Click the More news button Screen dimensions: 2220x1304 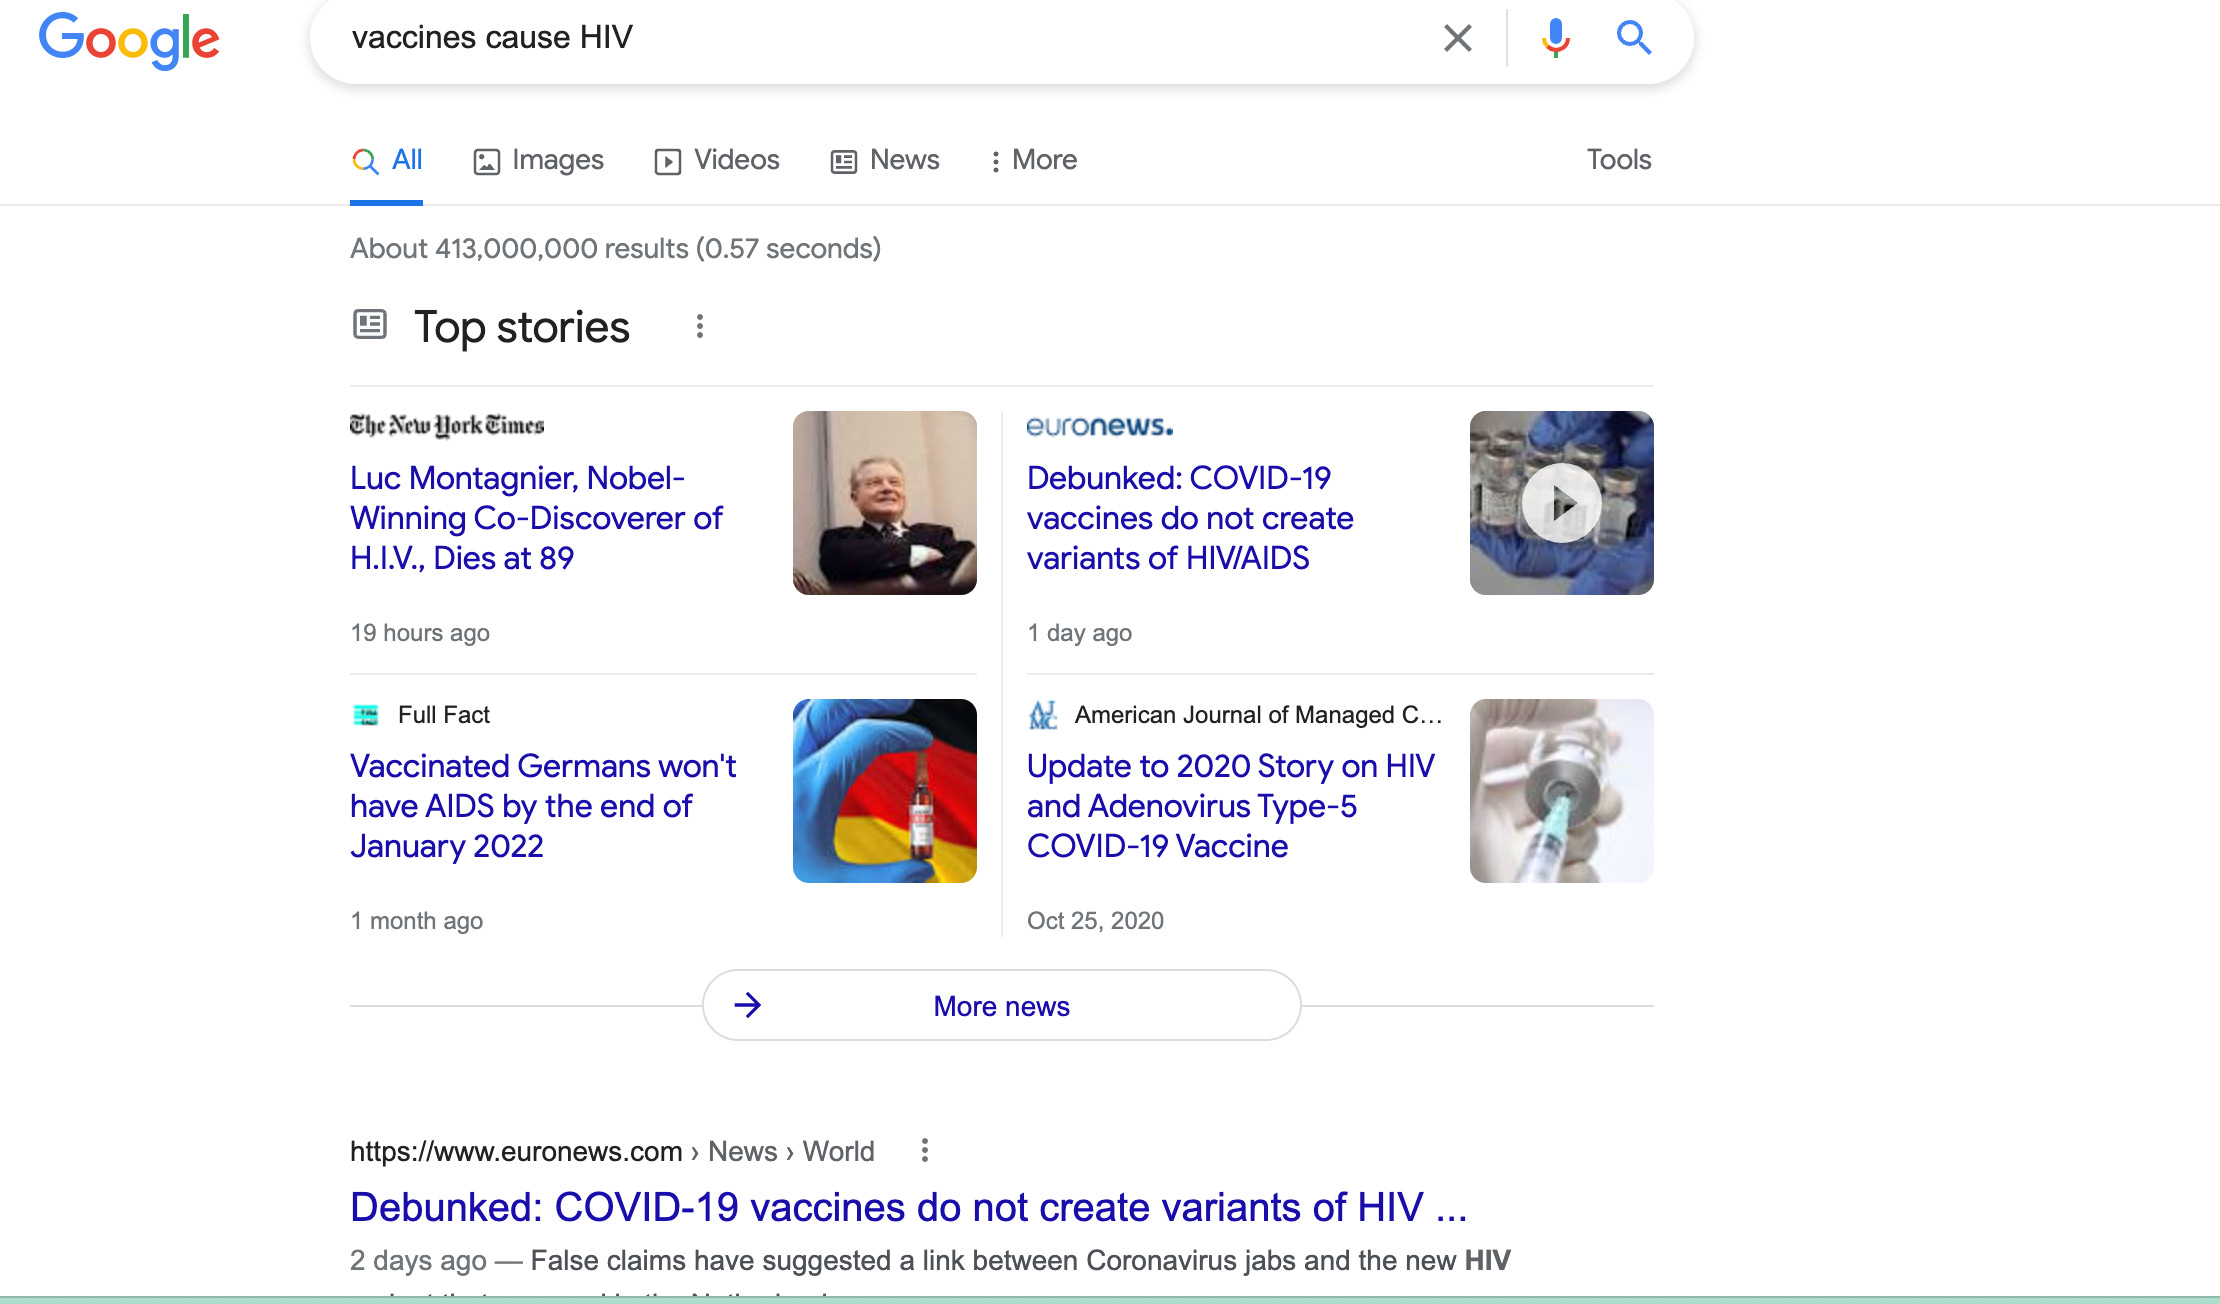point(1001,1006)
